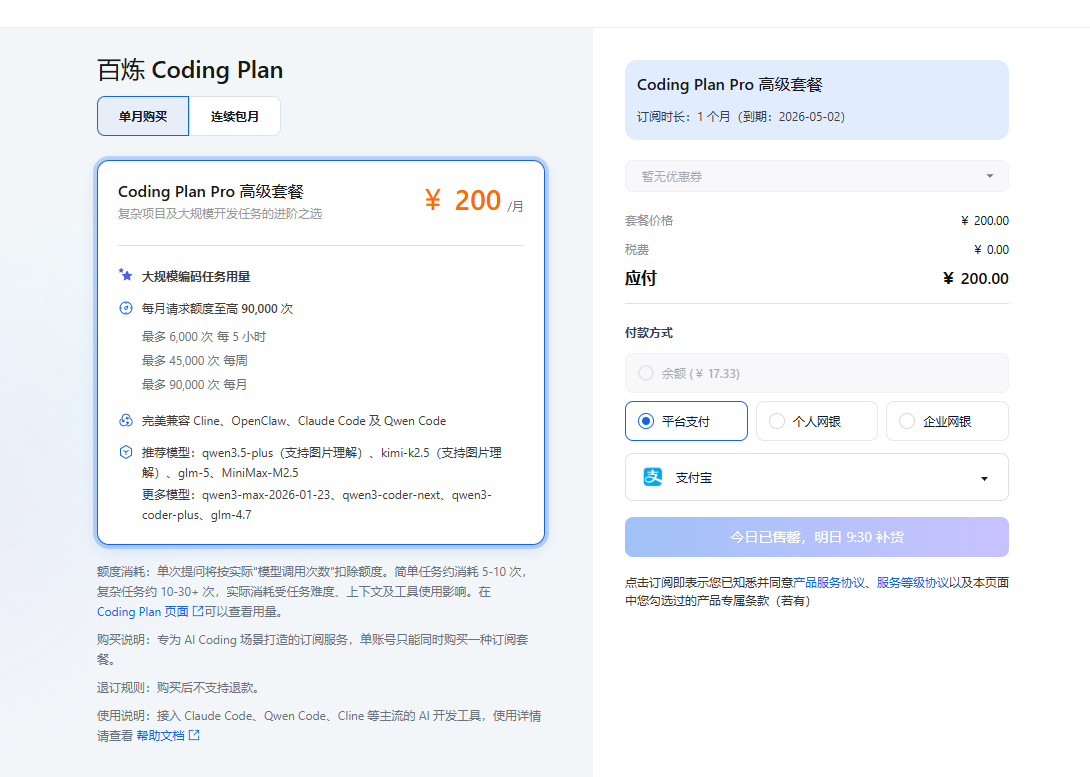This screenshot has width=1090, height=777.
Task: Click the 最多 6,000 次 每 5 小时 line
Action: tap(204, 336)
